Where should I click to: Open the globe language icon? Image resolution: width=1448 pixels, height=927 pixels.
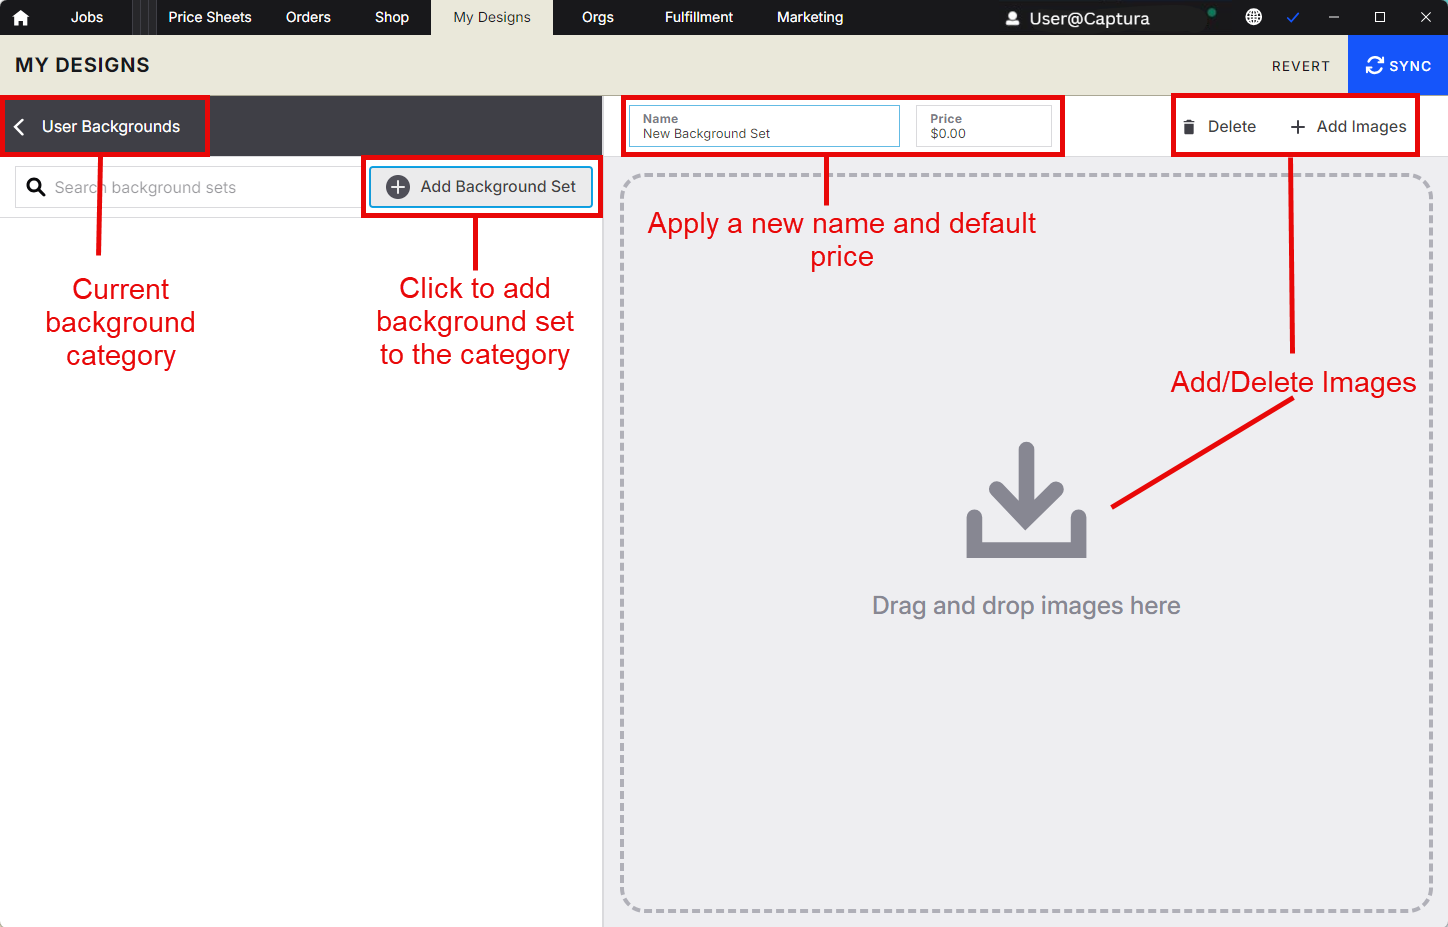[x=1253, y=17]
